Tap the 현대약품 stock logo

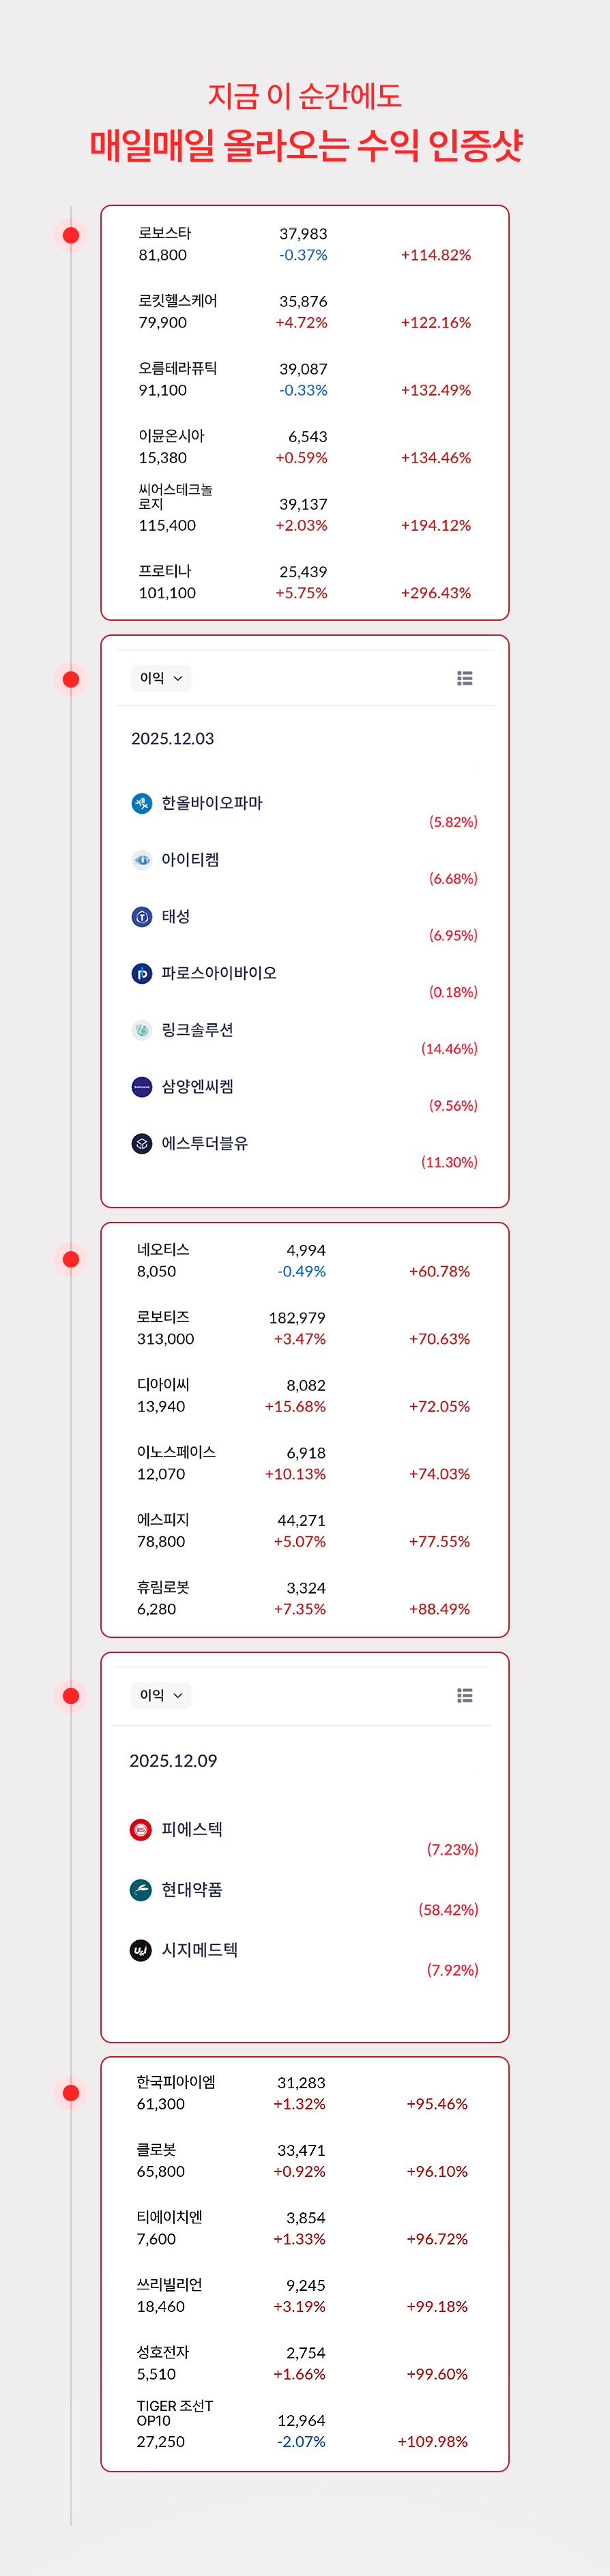click(141, 1889)
